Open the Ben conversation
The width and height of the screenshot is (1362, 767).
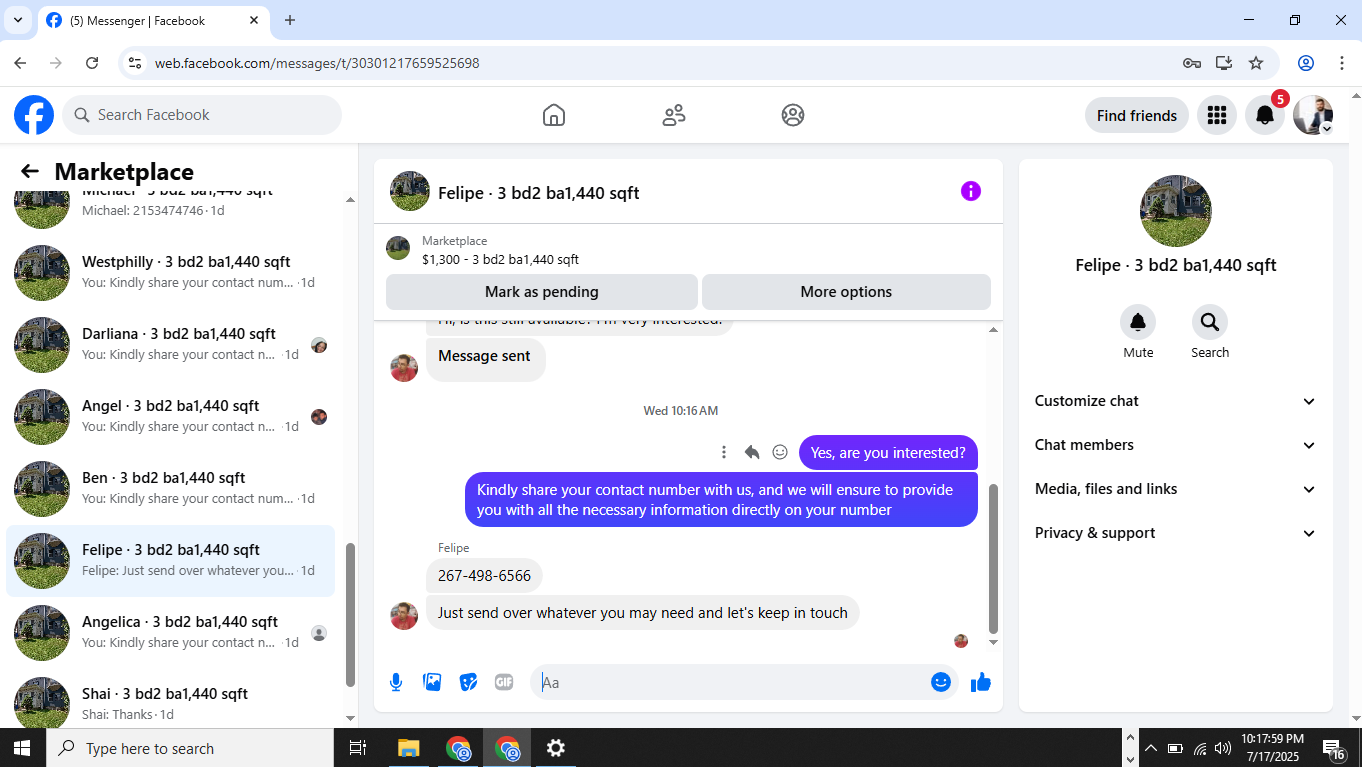[171, 489]
